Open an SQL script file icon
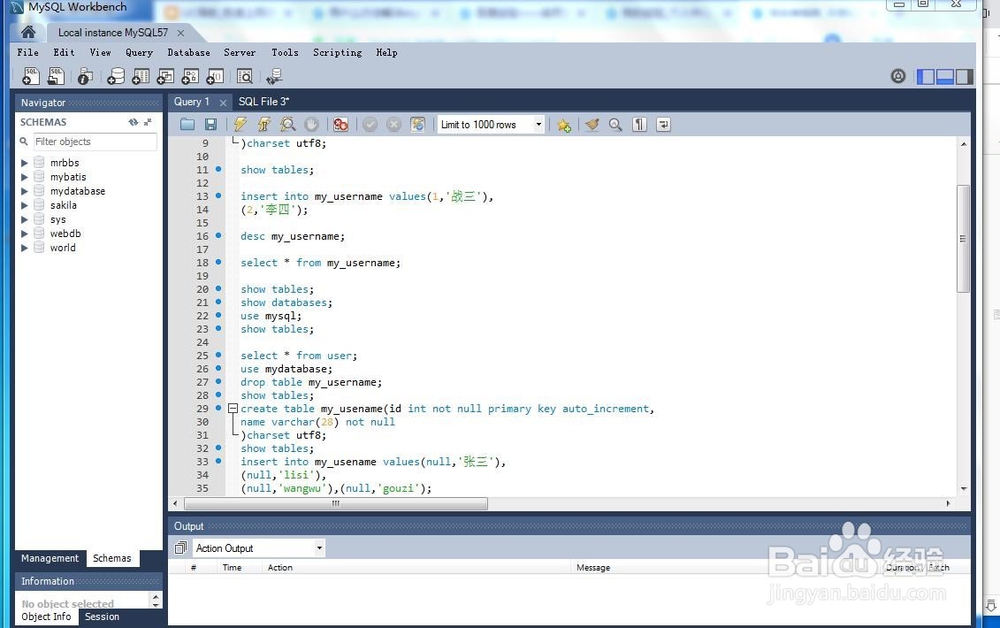This screenshot has height=628, width=1000. point(56,77)
